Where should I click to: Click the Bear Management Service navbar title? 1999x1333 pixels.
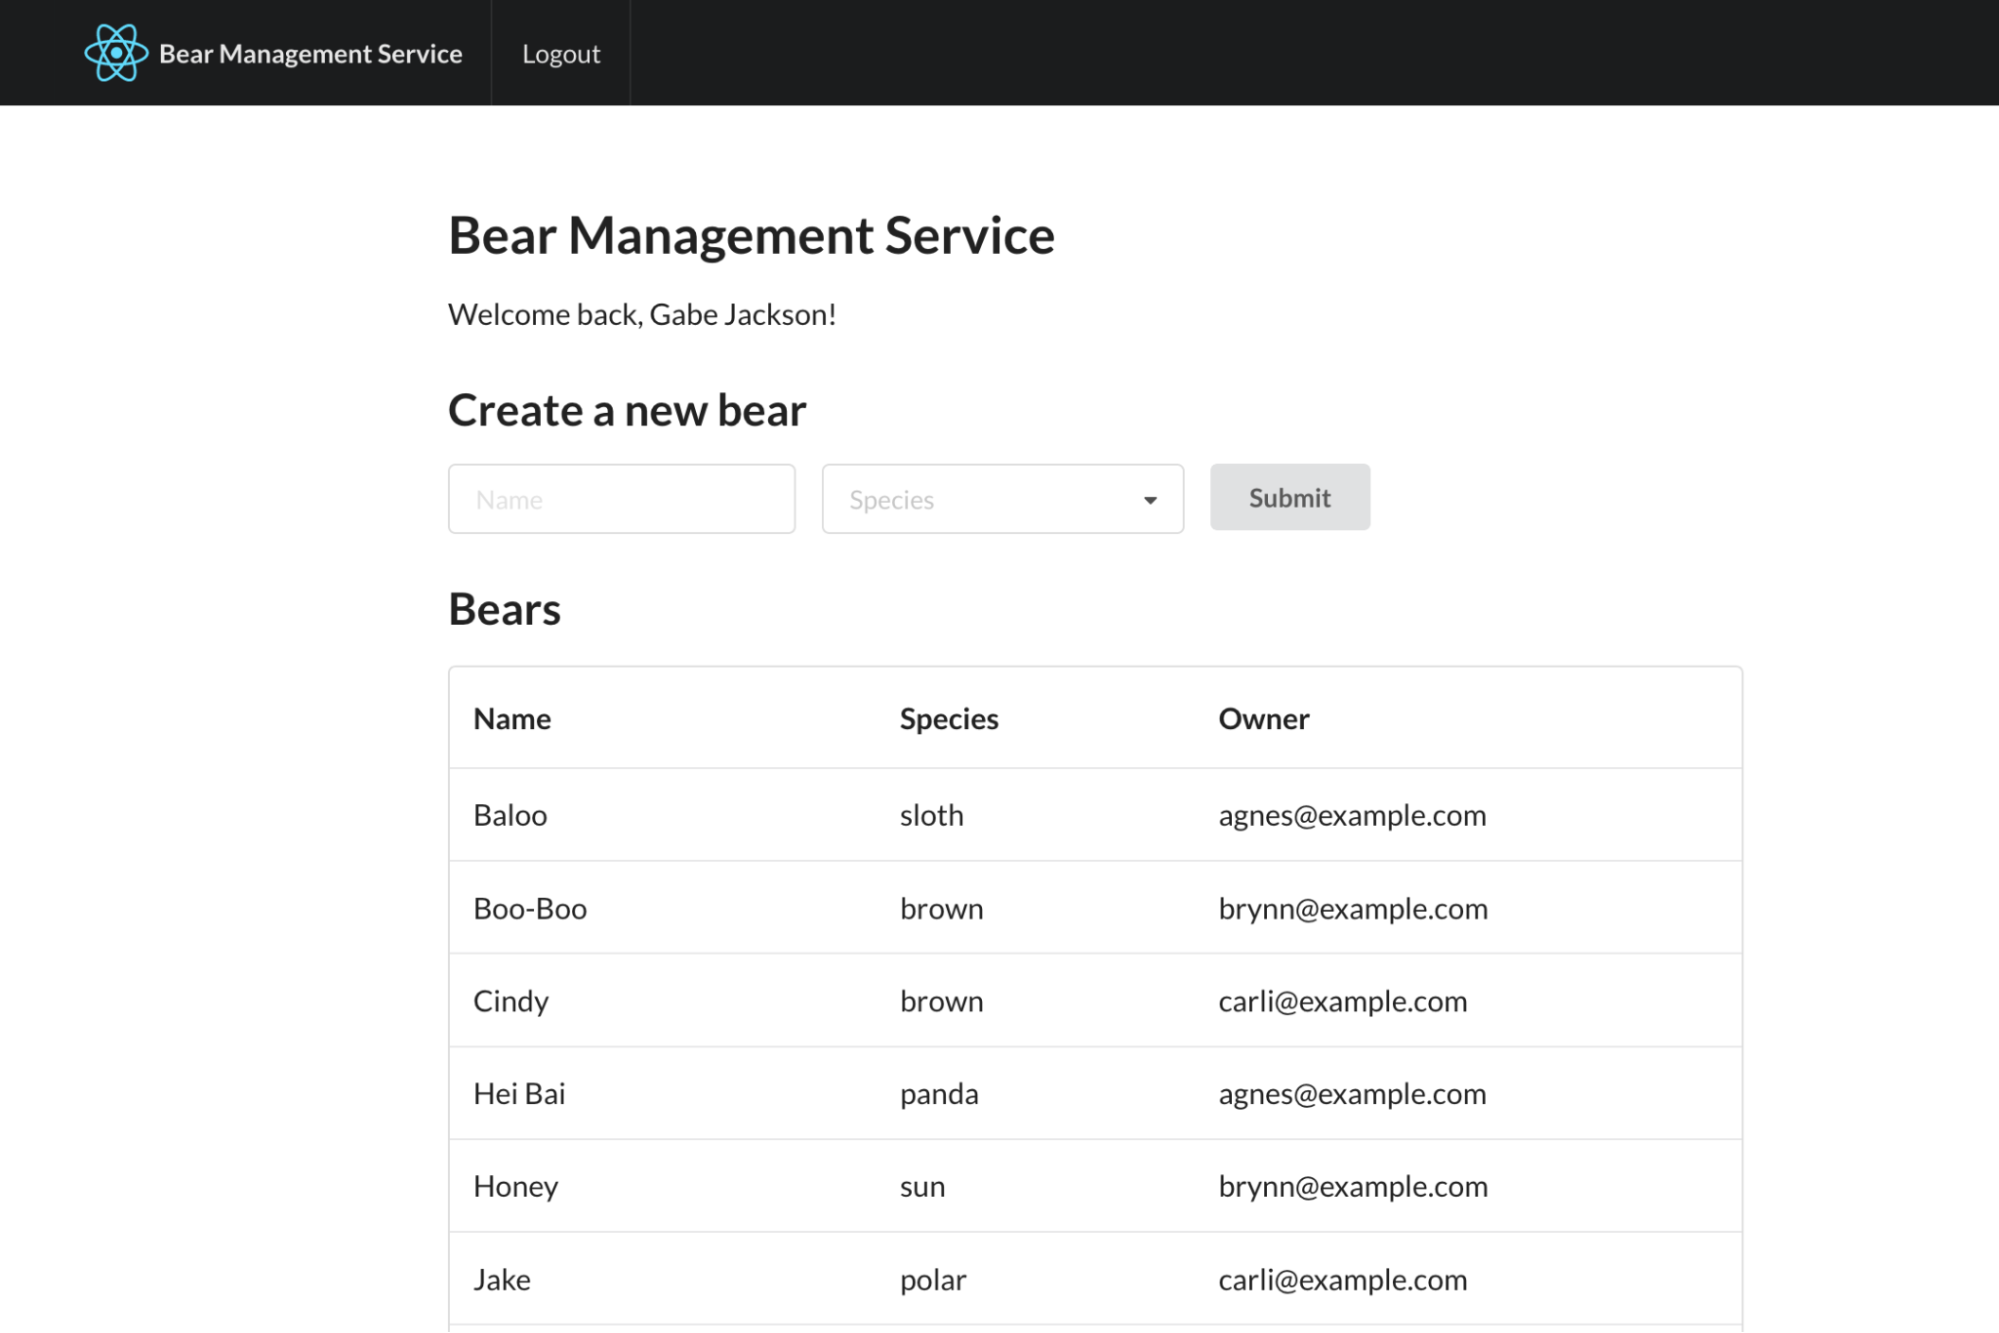pos(310,54)
